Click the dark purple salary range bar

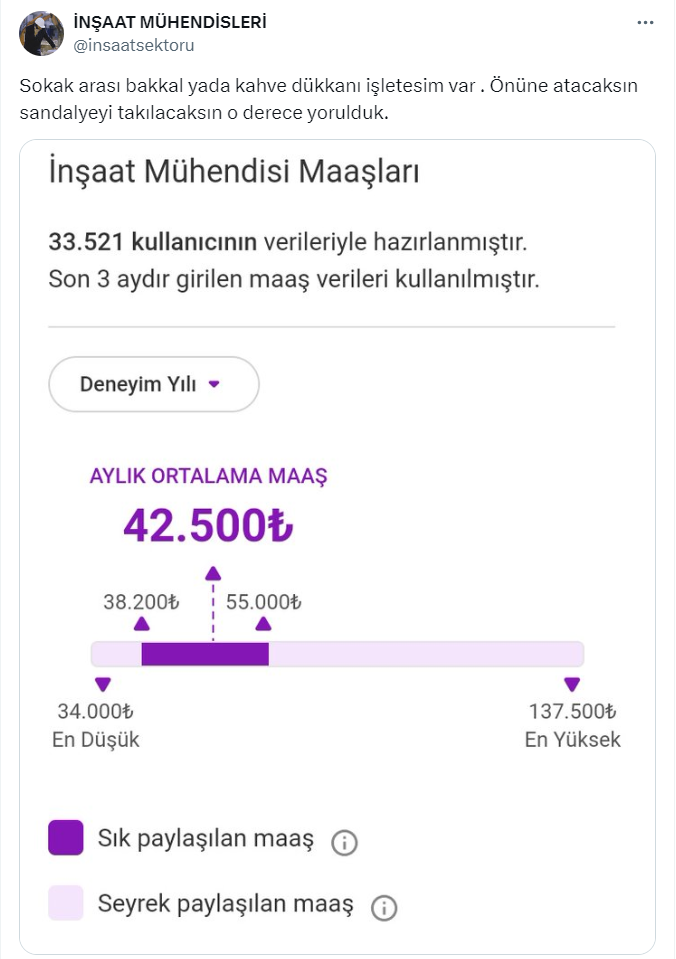pos(205,654)
